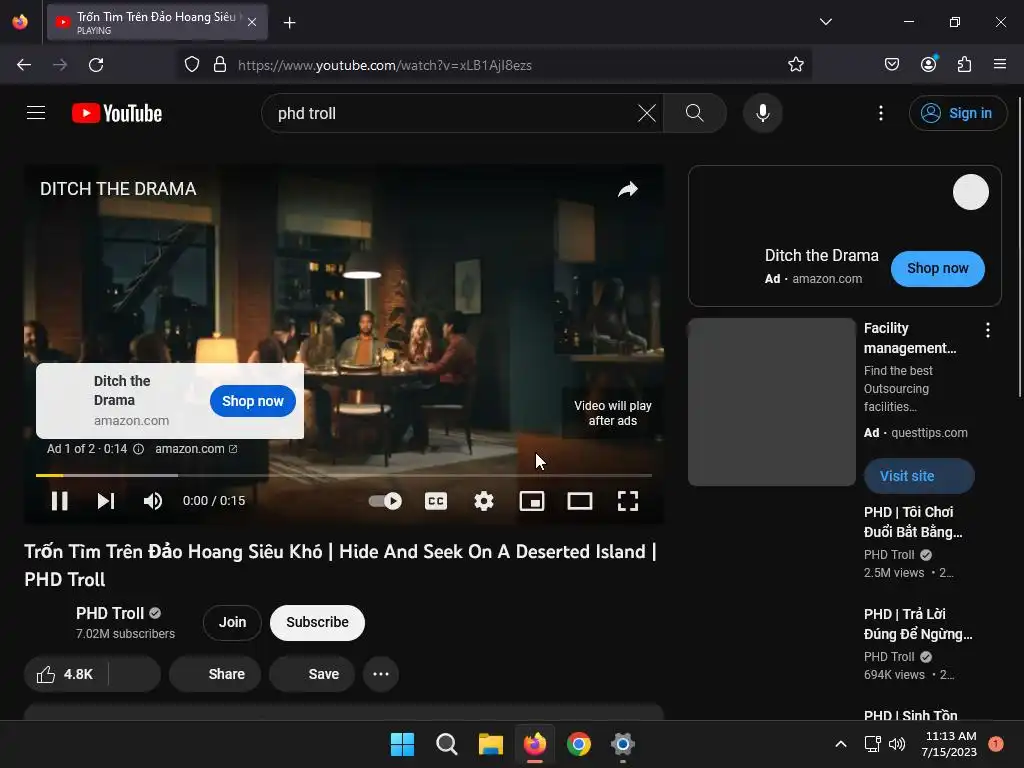Open a new browser tab
The image size is (1024, 768).
(289, 23)
